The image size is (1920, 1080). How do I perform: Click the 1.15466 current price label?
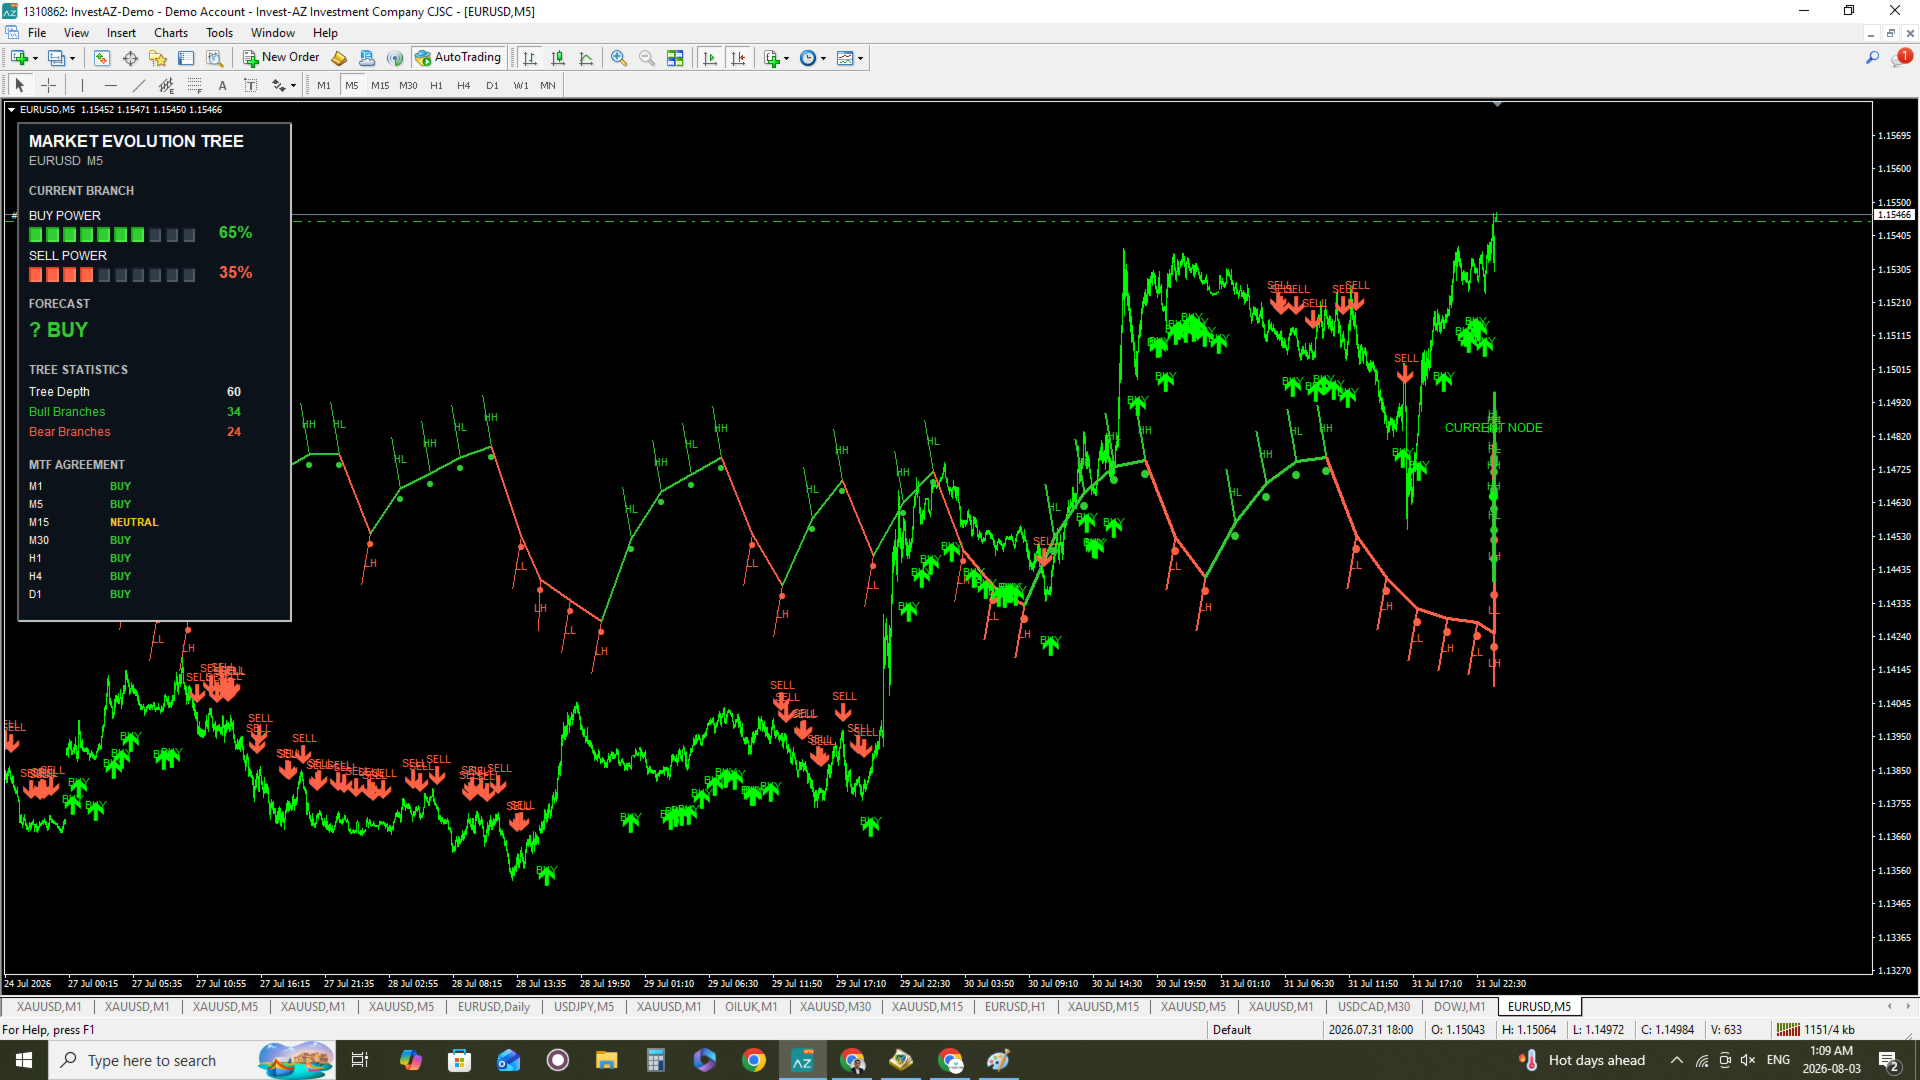click(x=1894, y=215)
